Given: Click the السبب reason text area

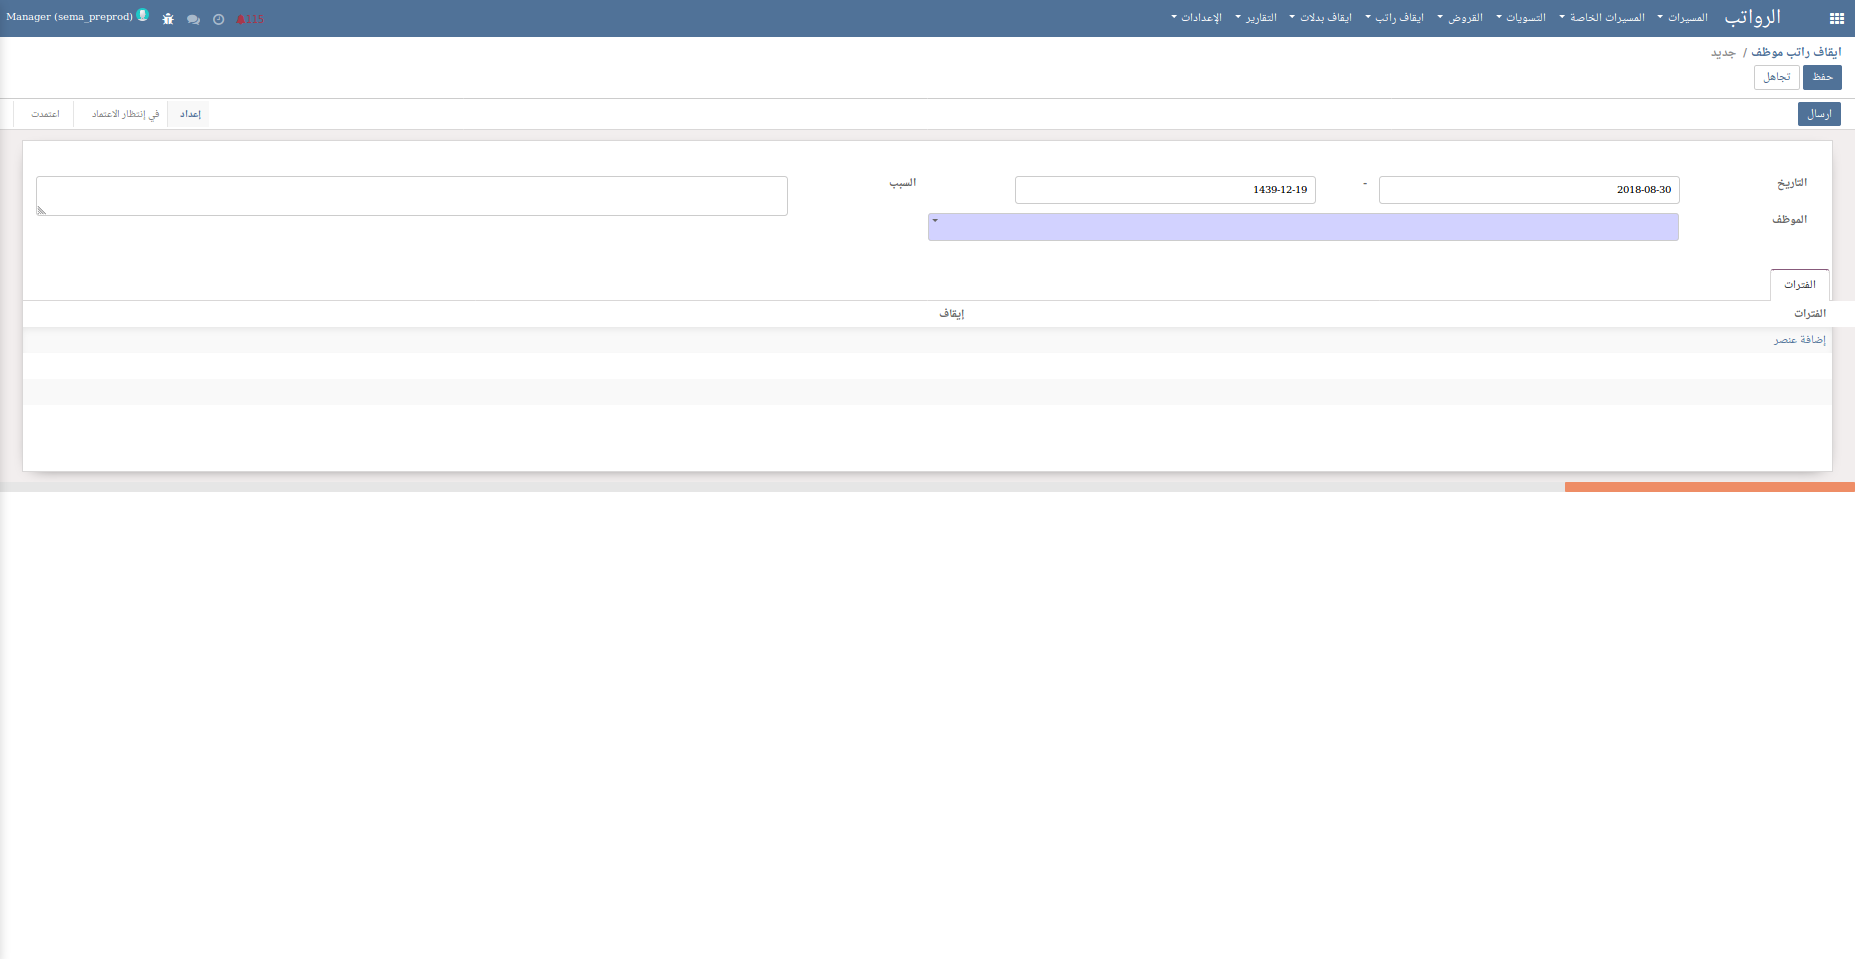Looking at the screenshot, I should [412, 196].
